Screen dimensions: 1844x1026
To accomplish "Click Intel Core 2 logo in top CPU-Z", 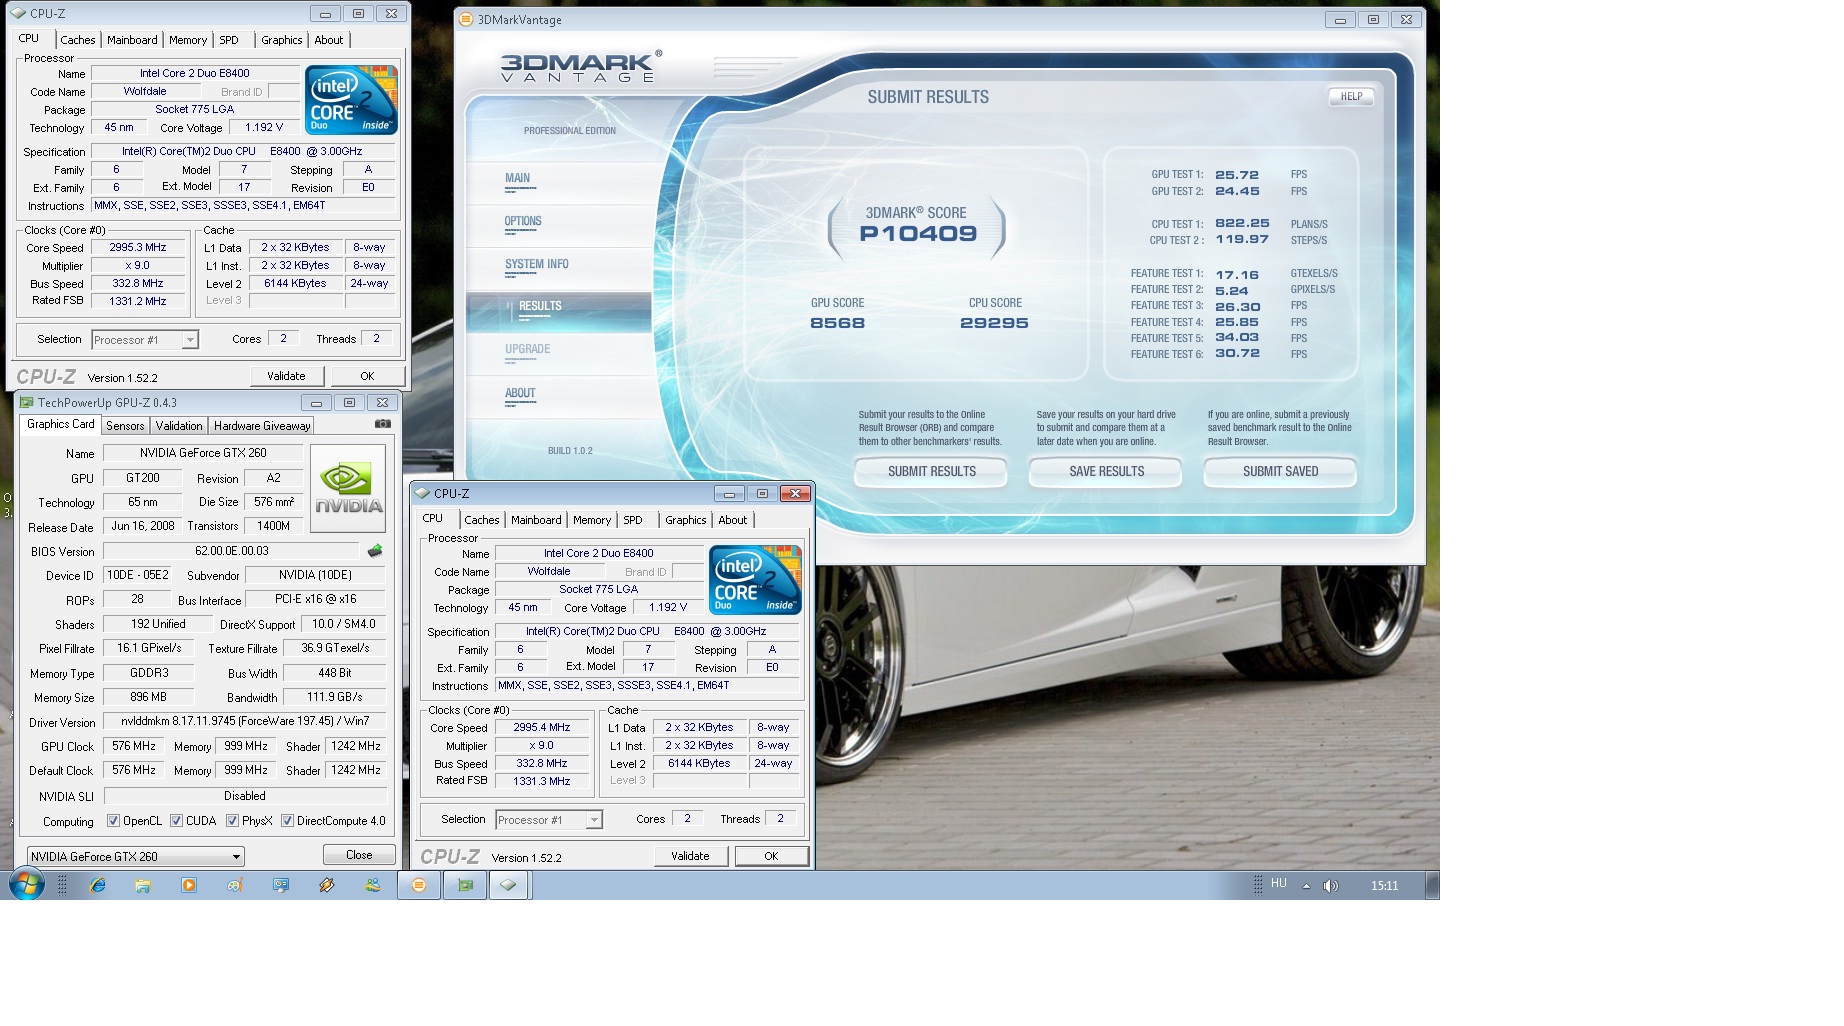I will [x=351, y=100].
